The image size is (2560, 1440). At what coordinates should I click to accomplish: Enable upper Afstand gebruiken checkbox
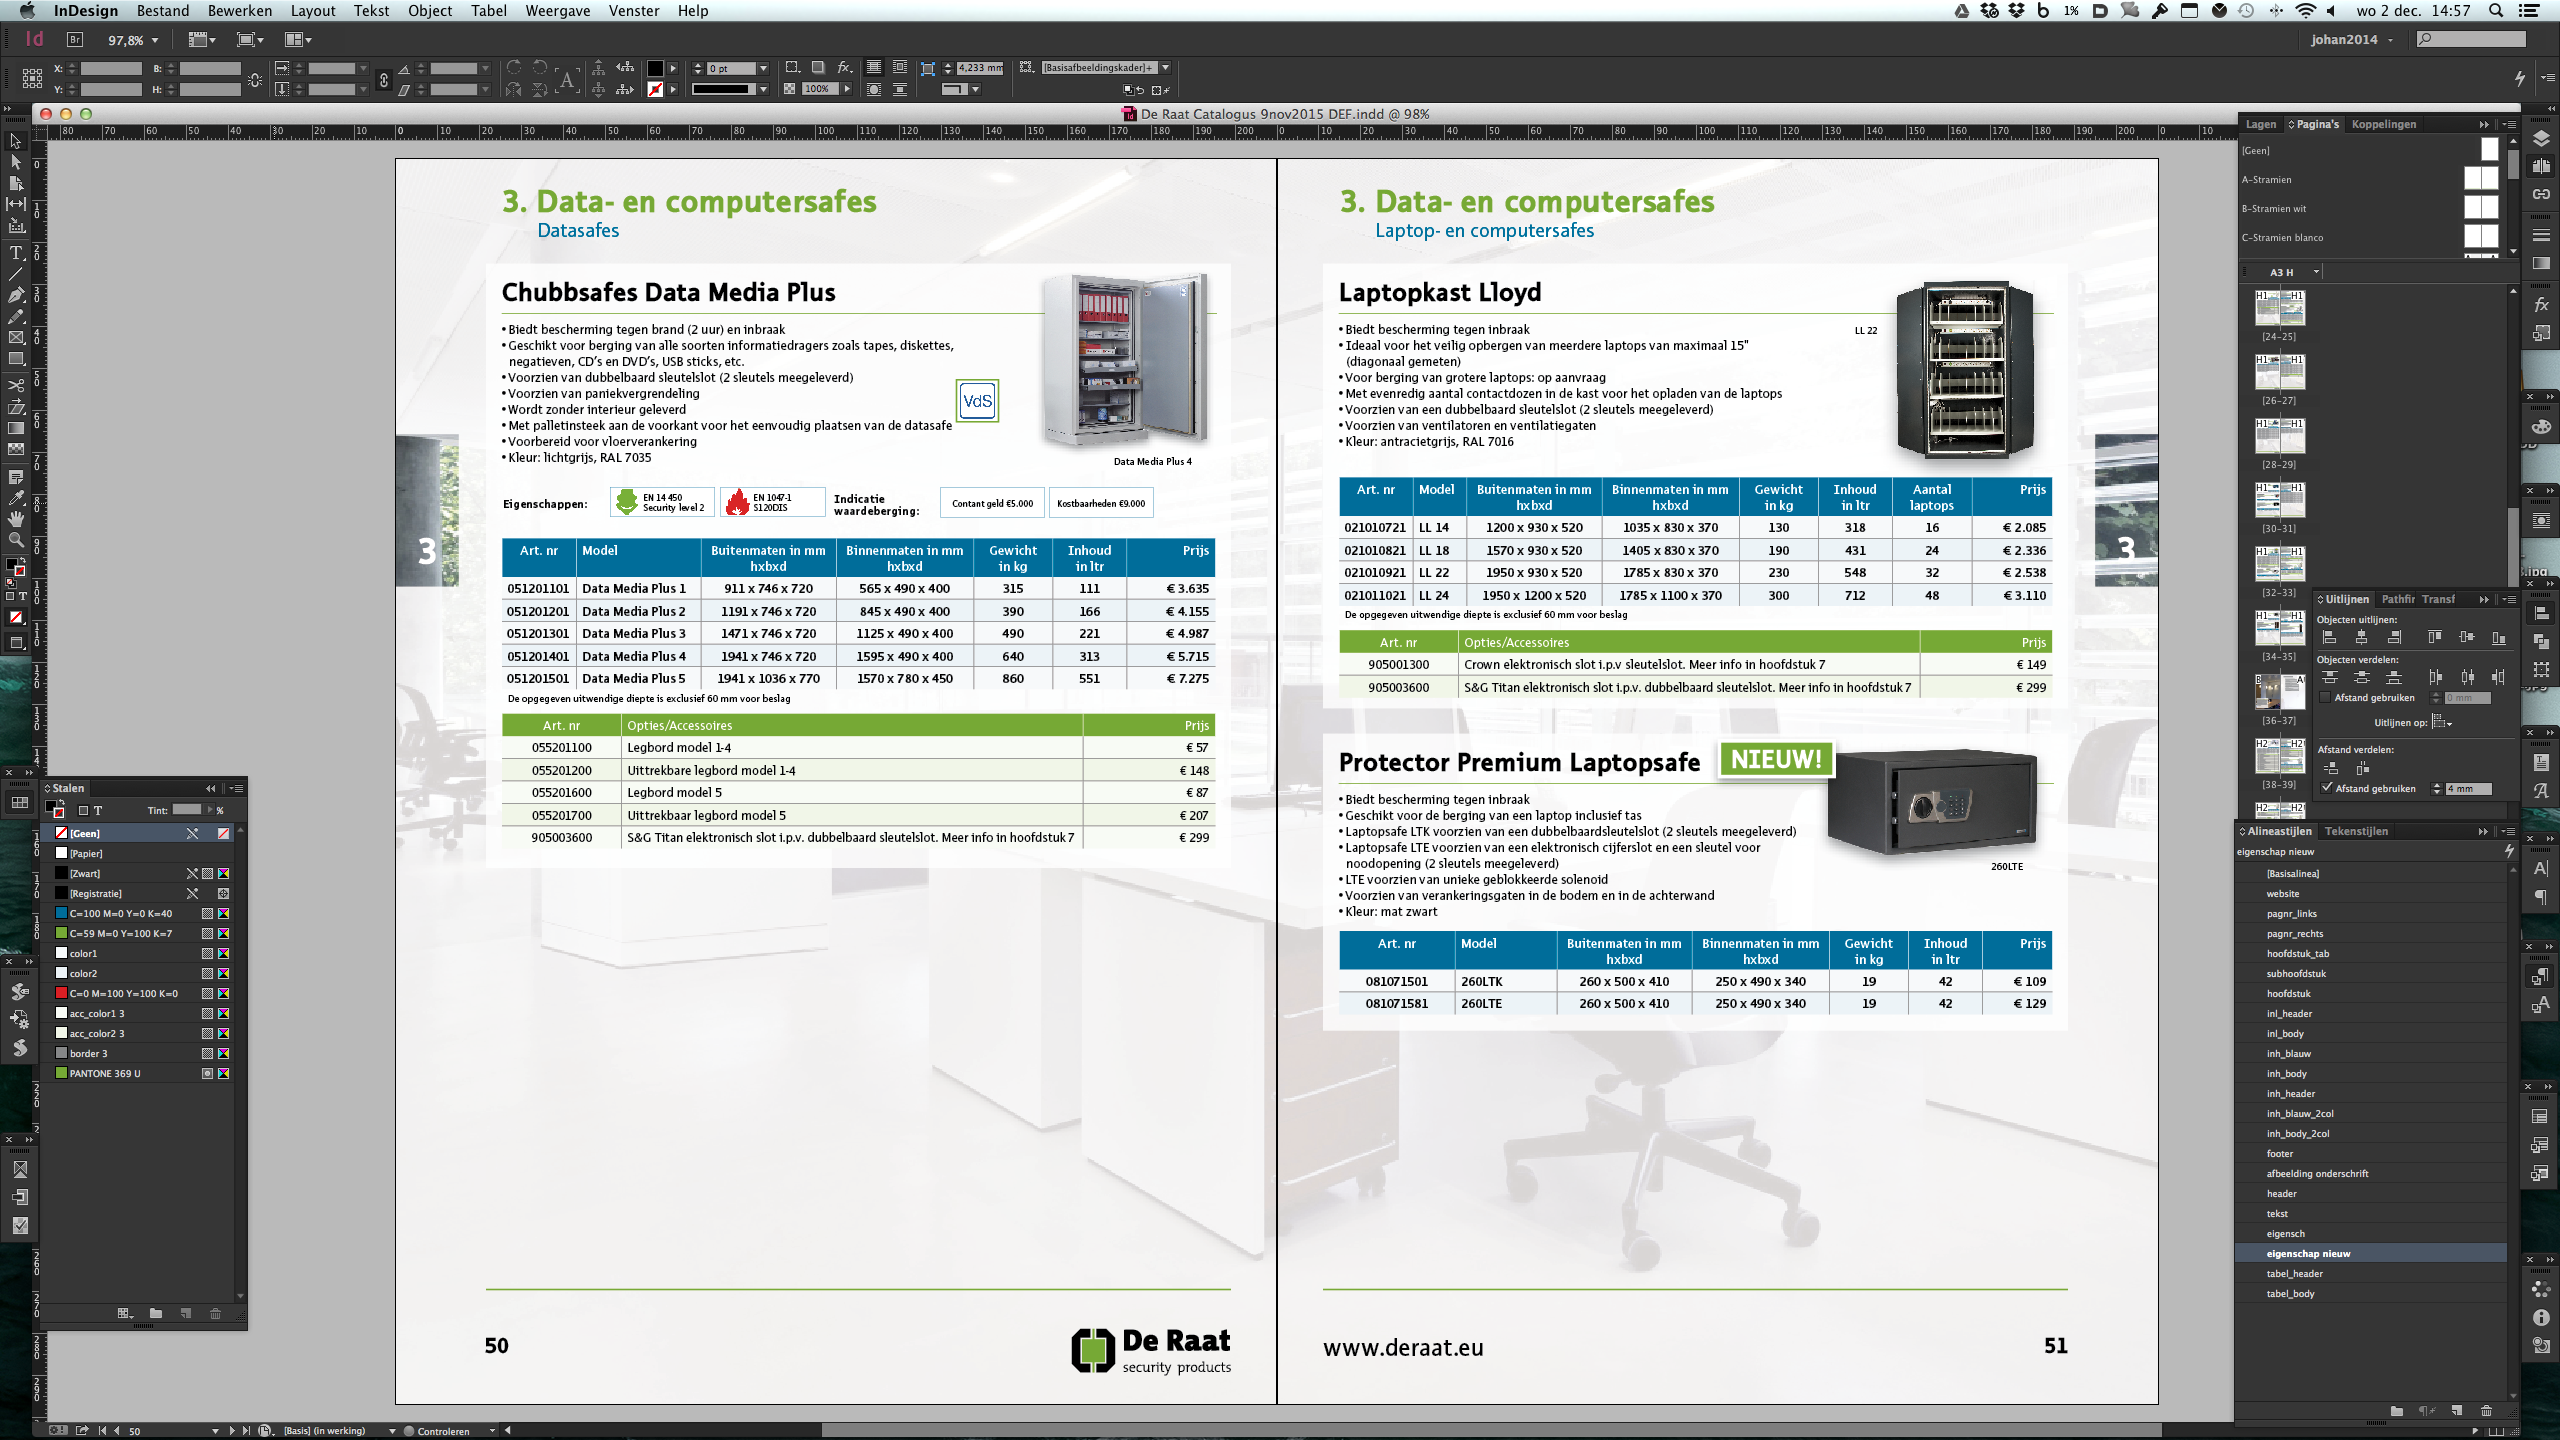(2326, 698)
